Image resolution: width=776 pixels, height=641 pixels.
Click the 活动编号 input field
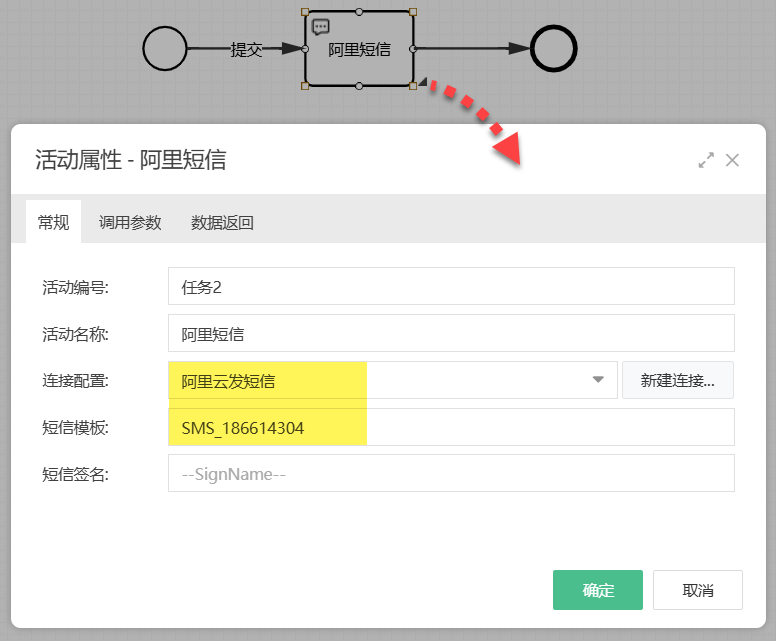point(451,286)
